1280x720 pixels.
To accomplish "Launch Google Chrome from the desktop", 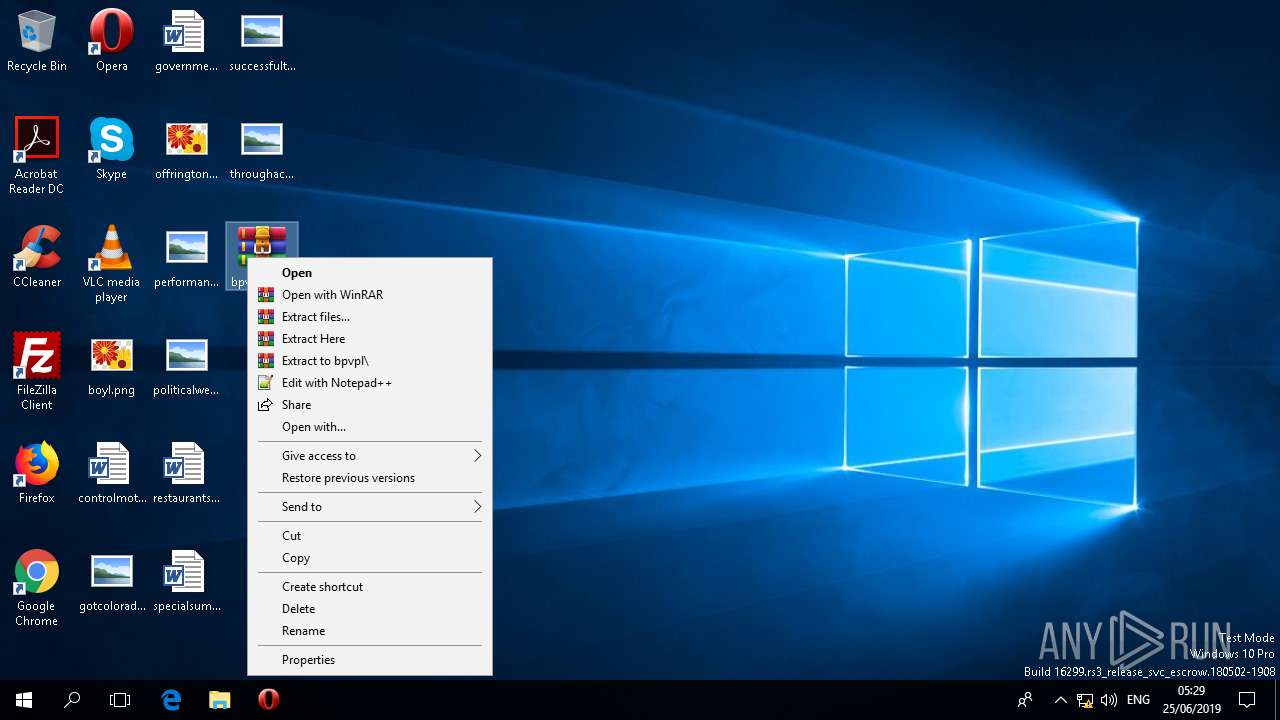I will [x=37, y=588].
